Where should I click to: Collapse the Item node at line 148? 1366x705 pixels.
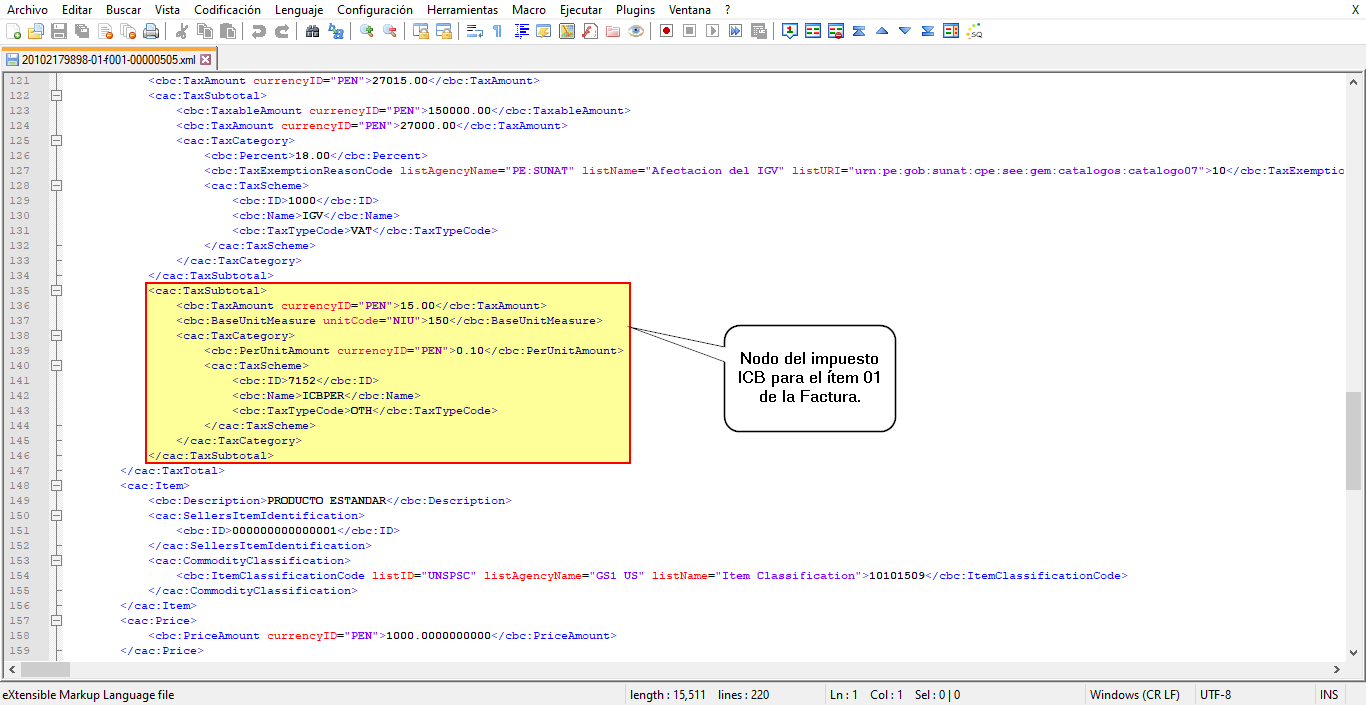point(56,486)
